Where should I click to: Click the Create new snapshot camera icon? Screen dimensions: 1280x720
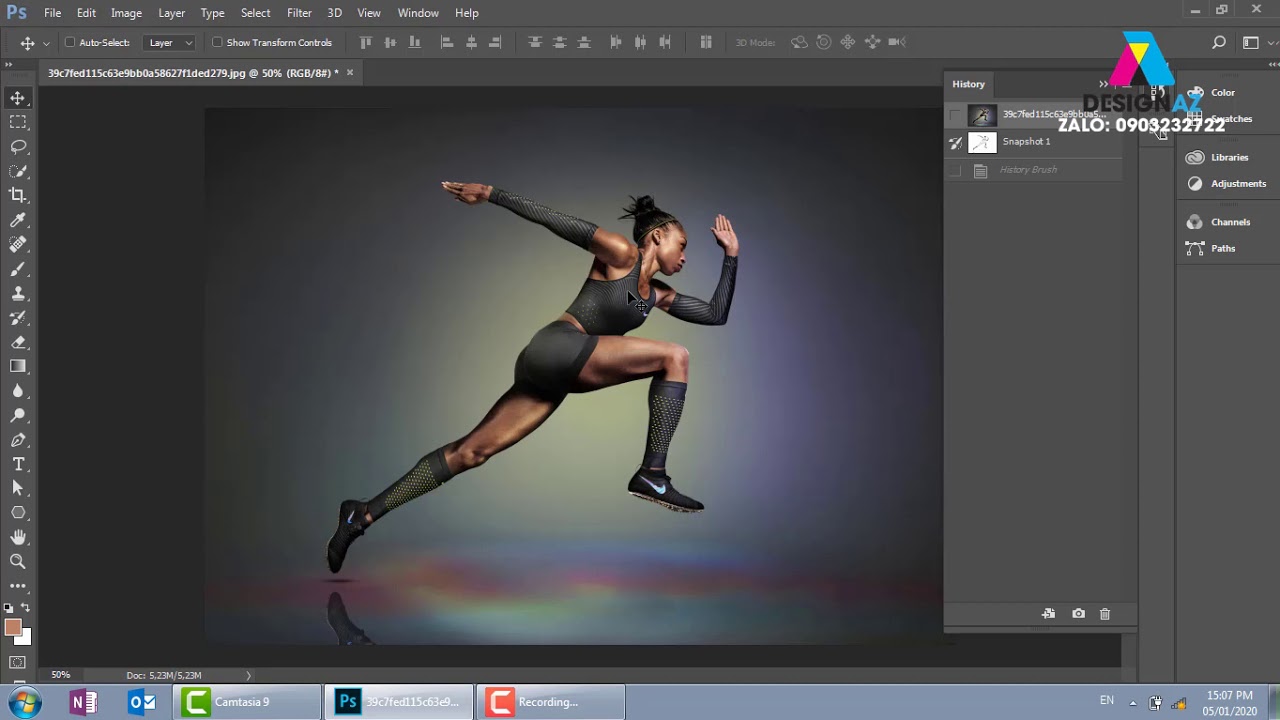coord(1078,613)
